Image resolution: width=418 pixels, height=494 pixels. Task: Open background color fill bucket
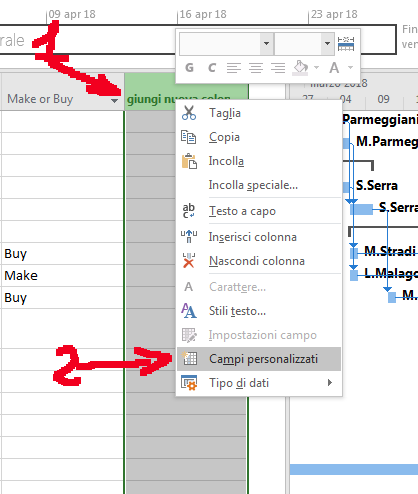tap(300, 68)
